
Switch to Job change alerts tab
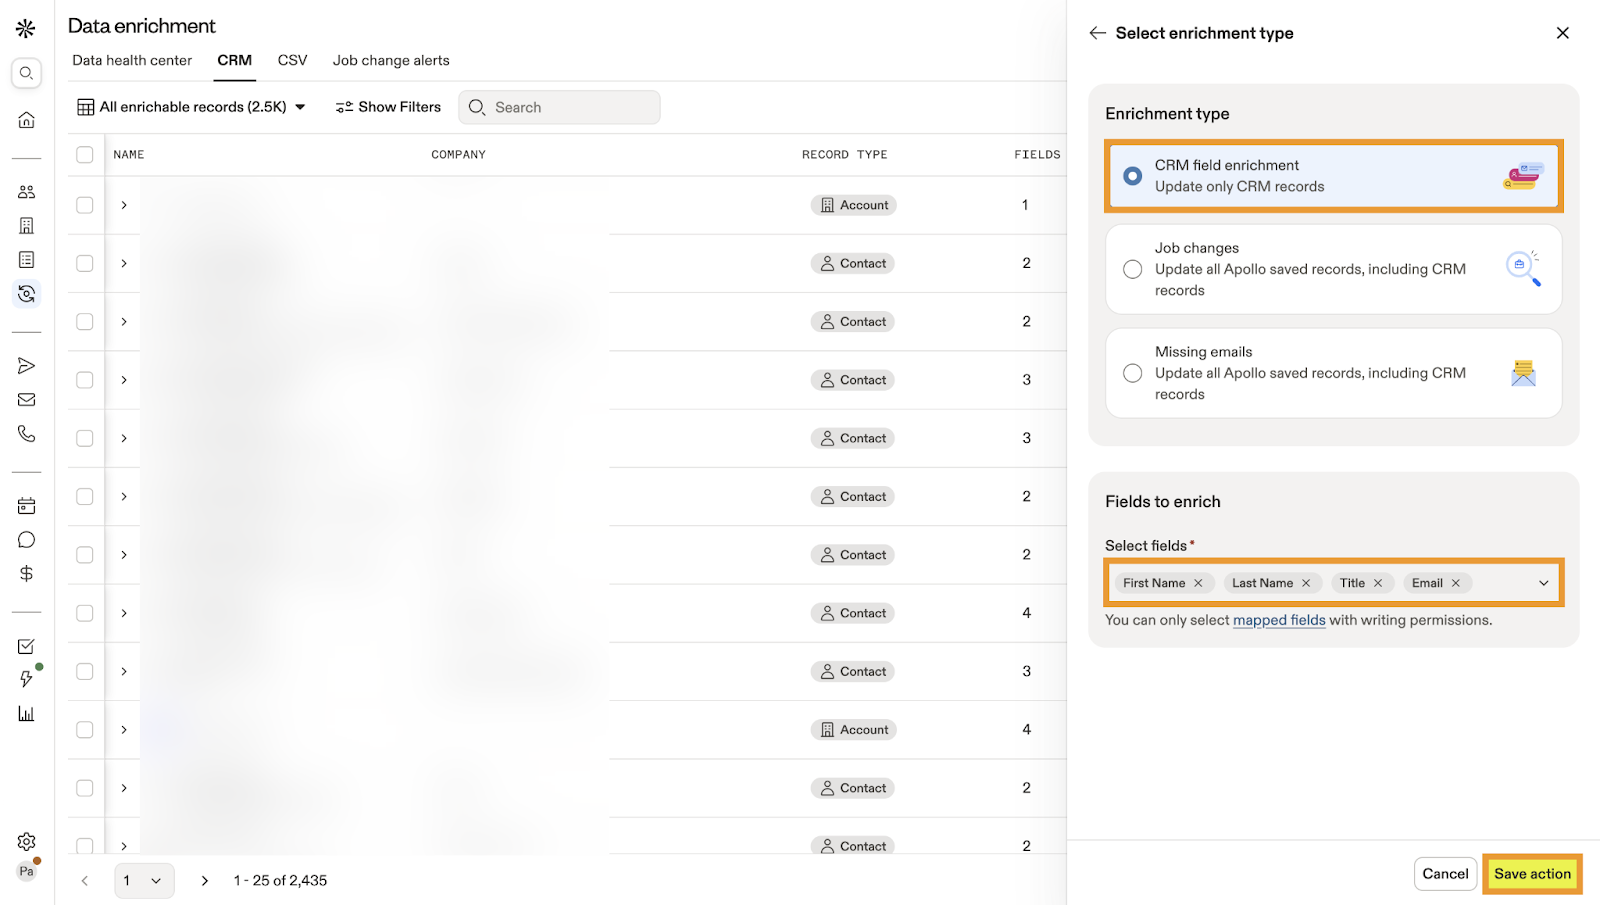[391, 60]
